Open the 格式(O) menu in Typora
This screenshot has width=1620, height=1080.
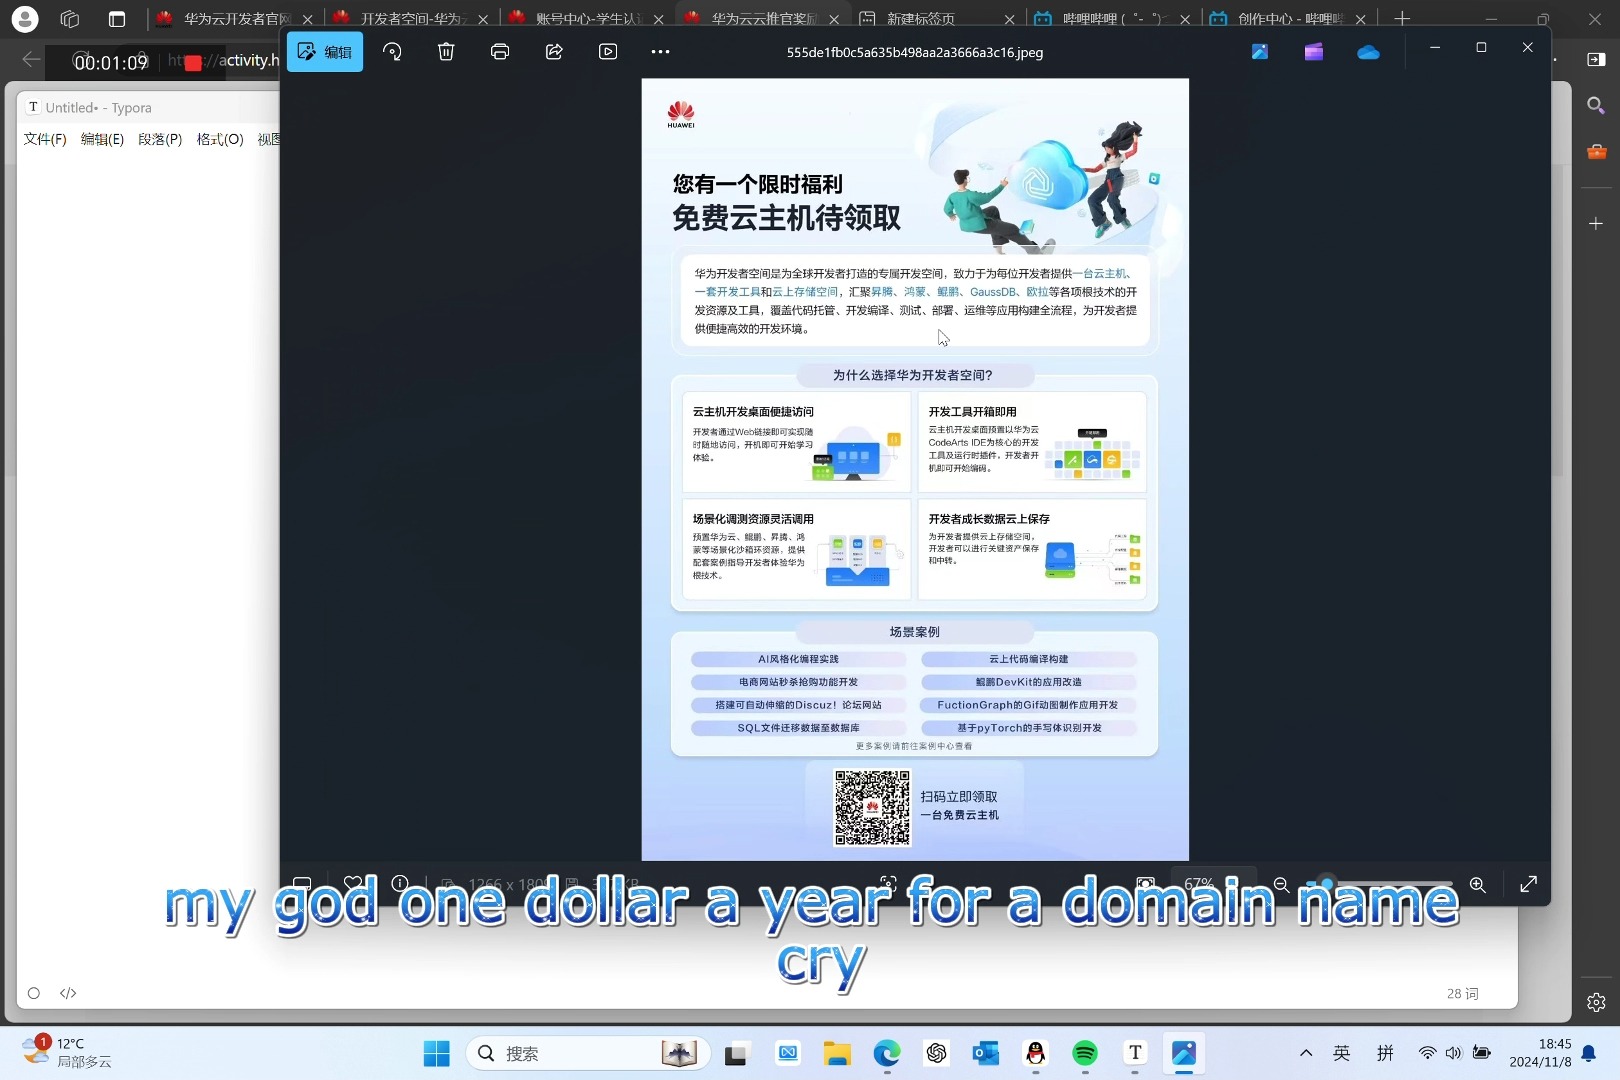click(x=220, y=139)
